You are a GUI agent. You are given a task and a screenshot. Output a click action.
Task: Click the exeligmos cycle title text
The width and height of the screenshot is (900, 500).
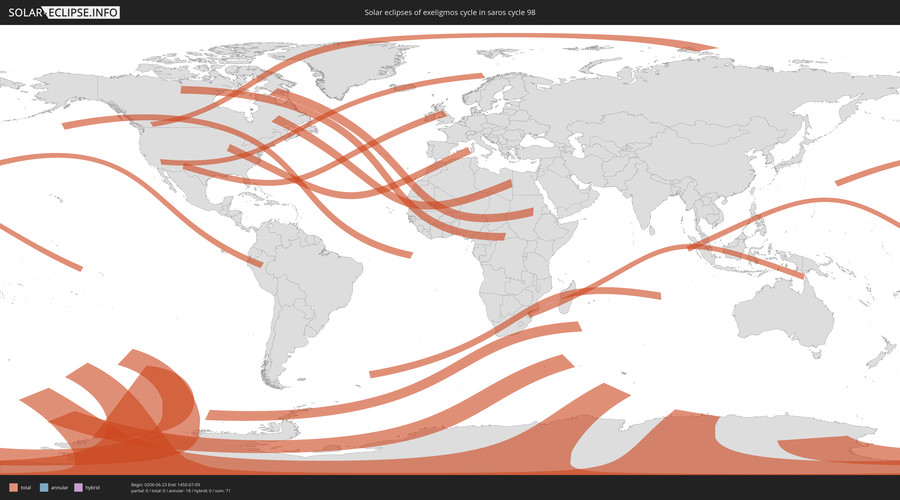449,13
